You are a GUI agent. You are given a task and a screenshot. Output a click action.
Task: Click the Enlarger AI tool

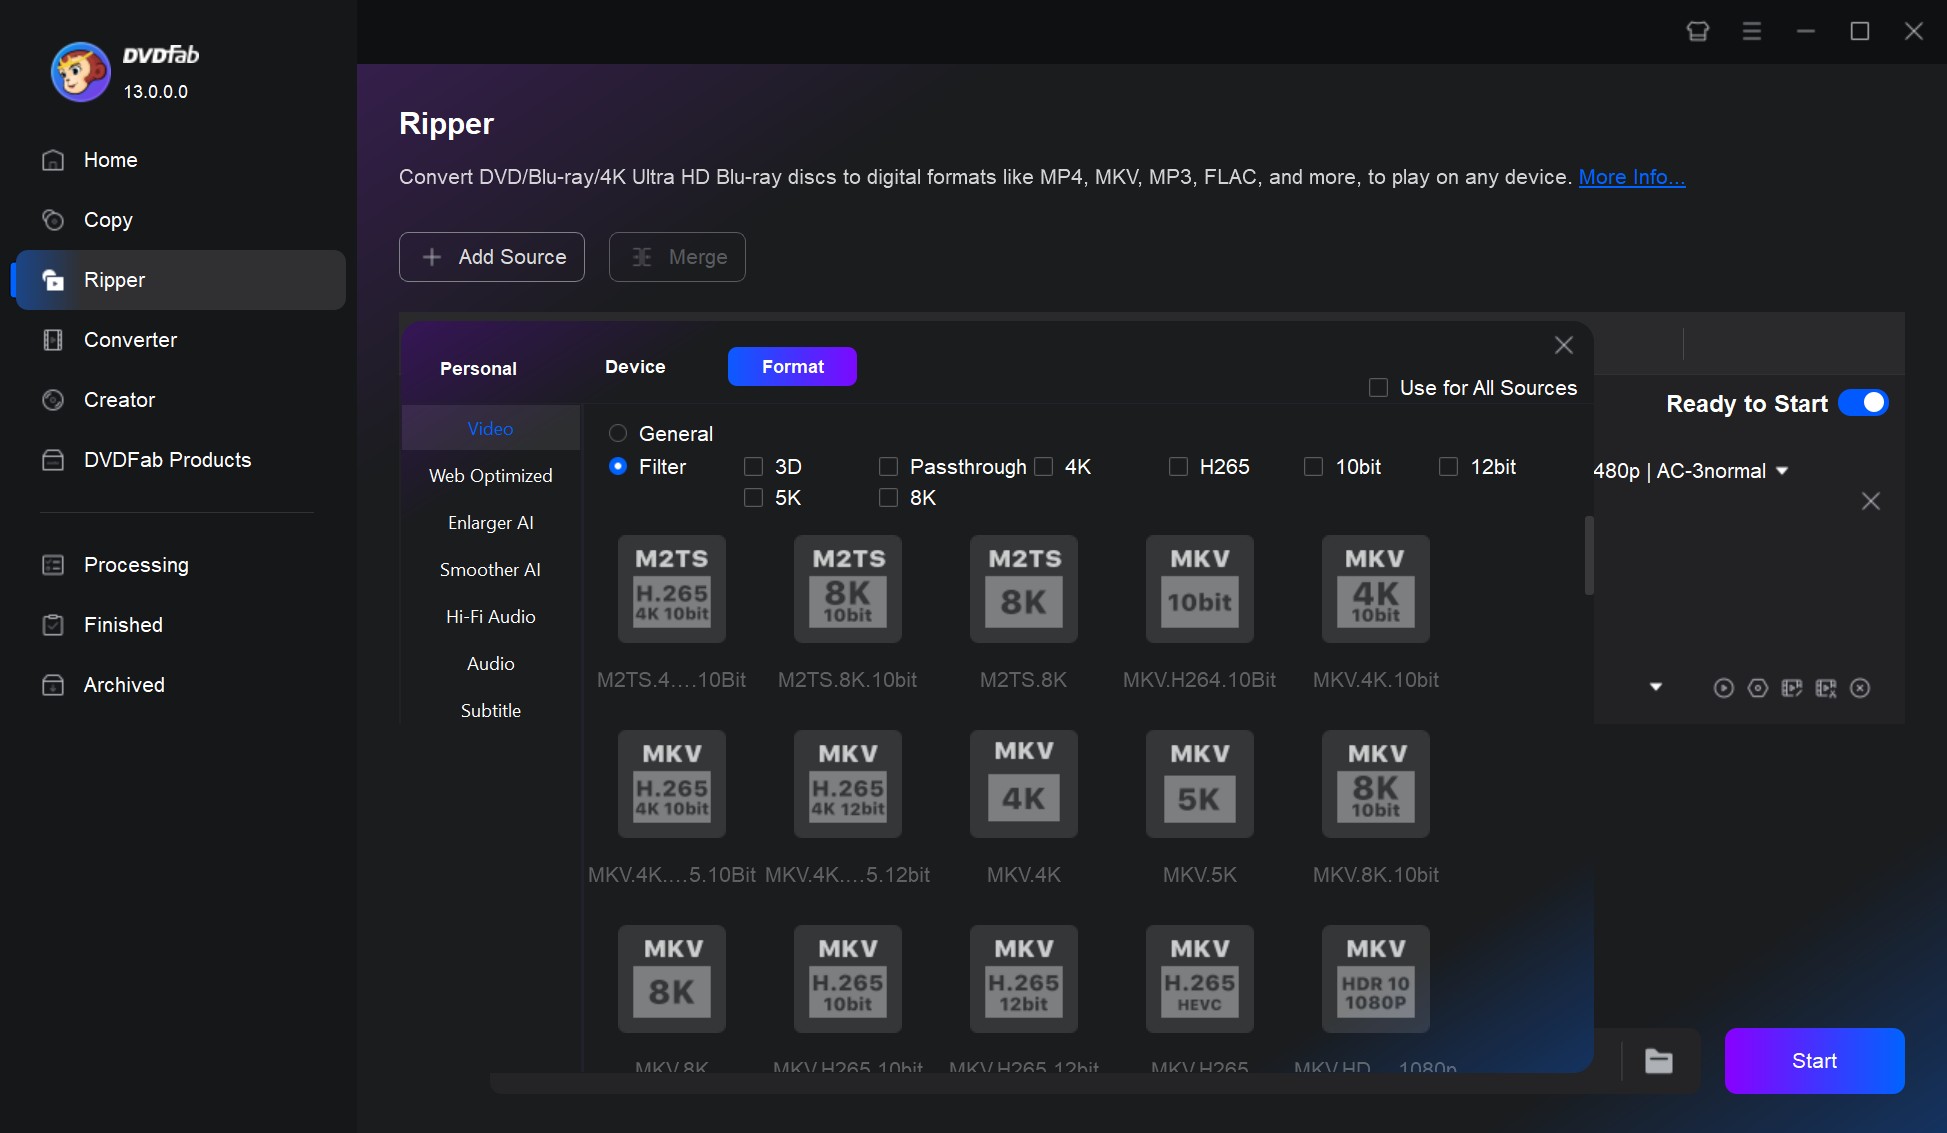pyautogui.click(x=489, y=522)
